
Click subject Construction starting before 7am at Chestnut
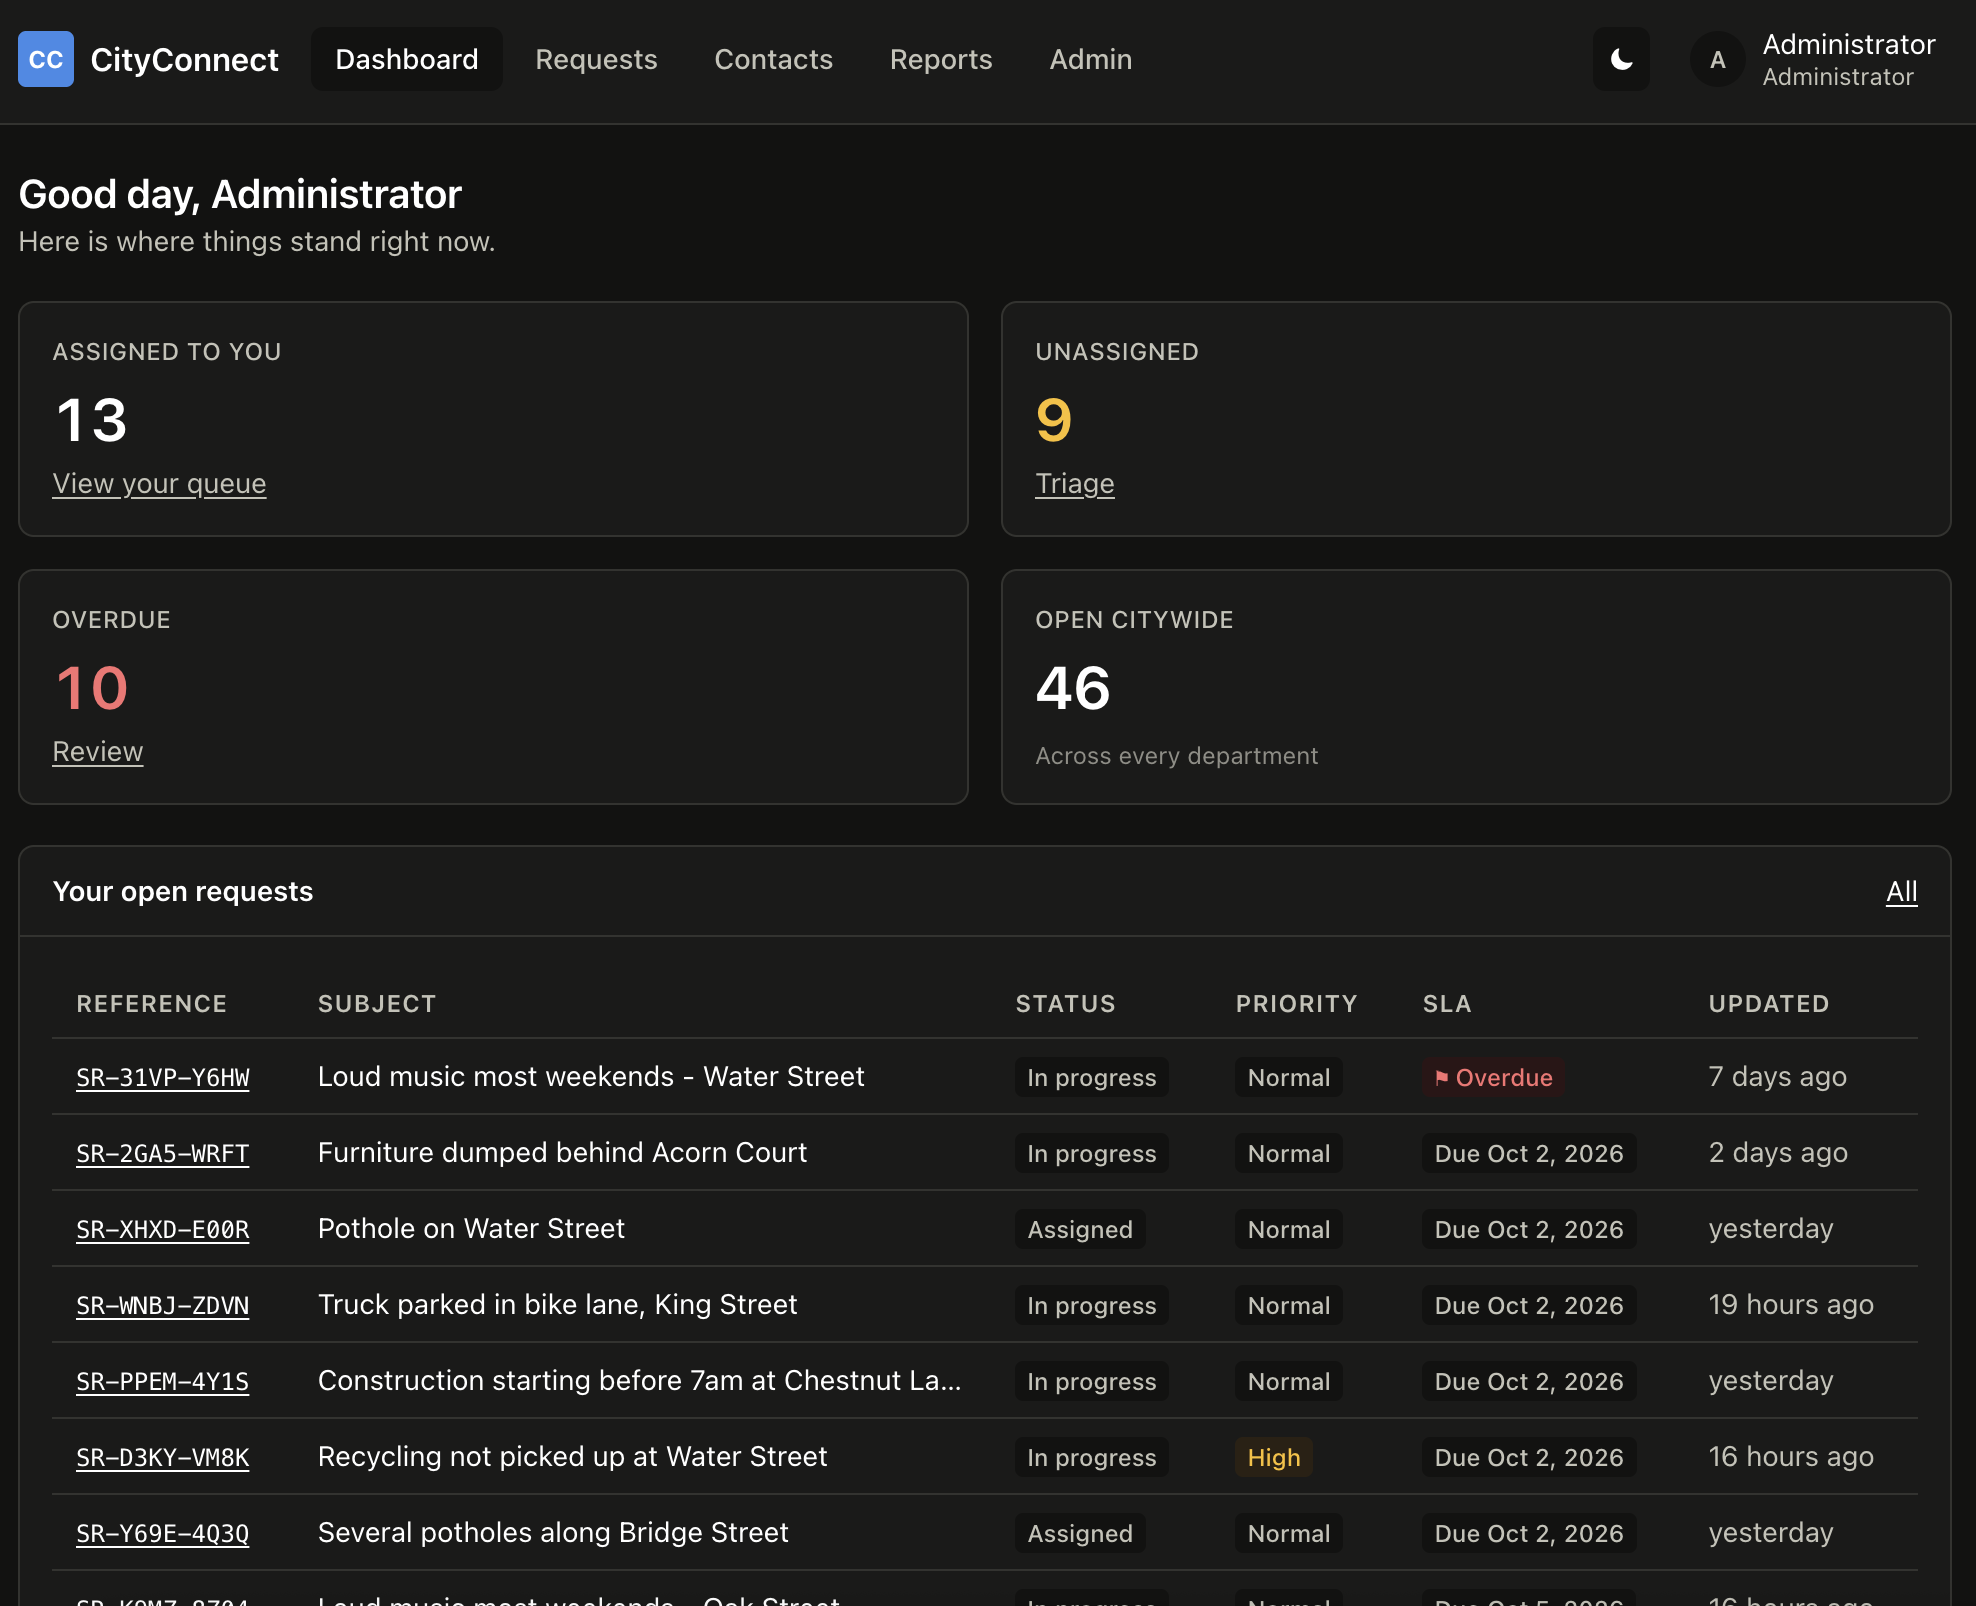[x=639, y=1381]
